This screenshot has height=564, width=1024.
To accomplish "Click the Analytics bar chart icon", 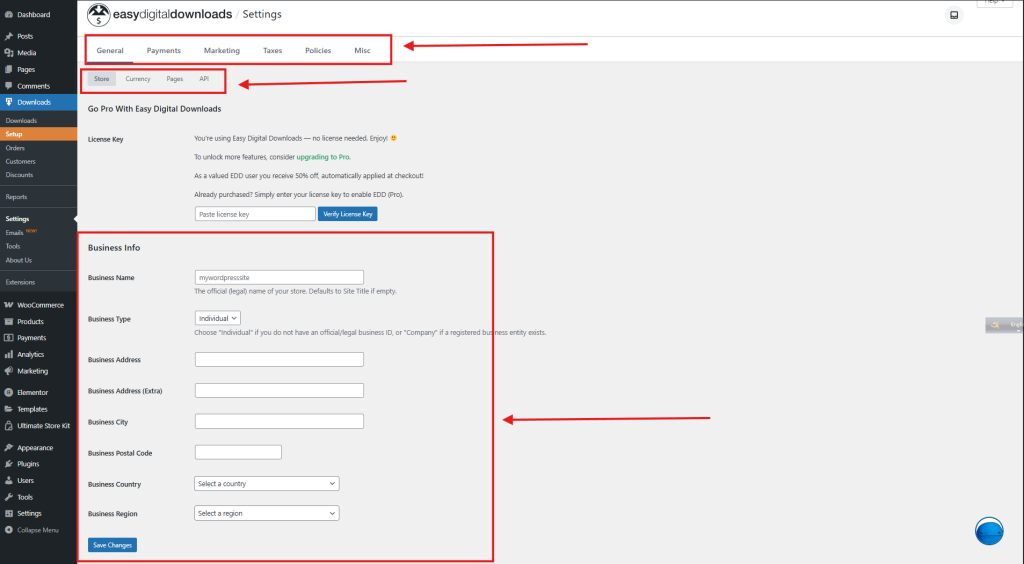I will pos(8,354).
